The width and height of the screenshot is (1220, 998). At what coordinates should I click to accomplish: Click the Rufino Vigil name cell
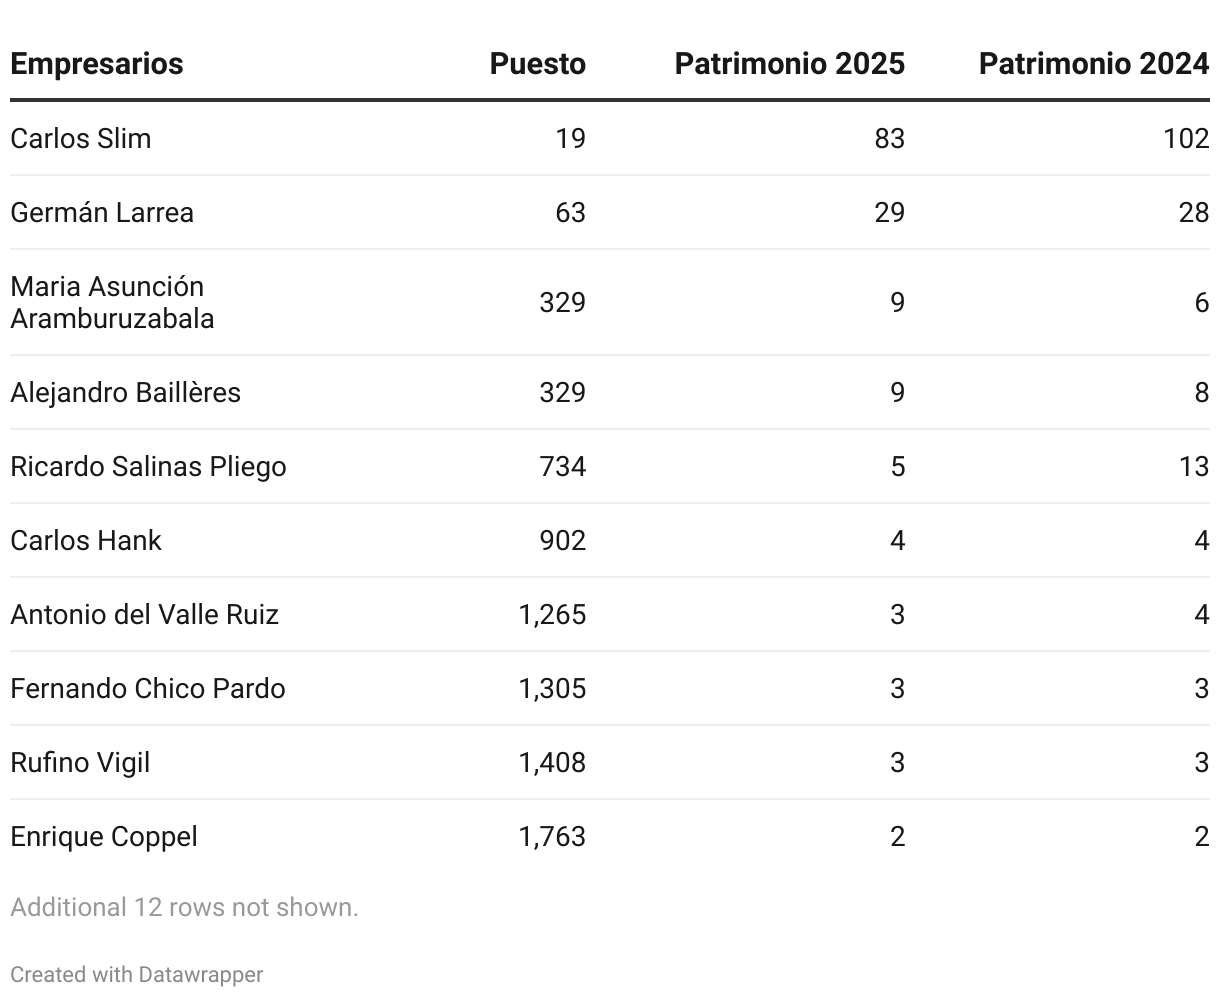coord(80,762)
